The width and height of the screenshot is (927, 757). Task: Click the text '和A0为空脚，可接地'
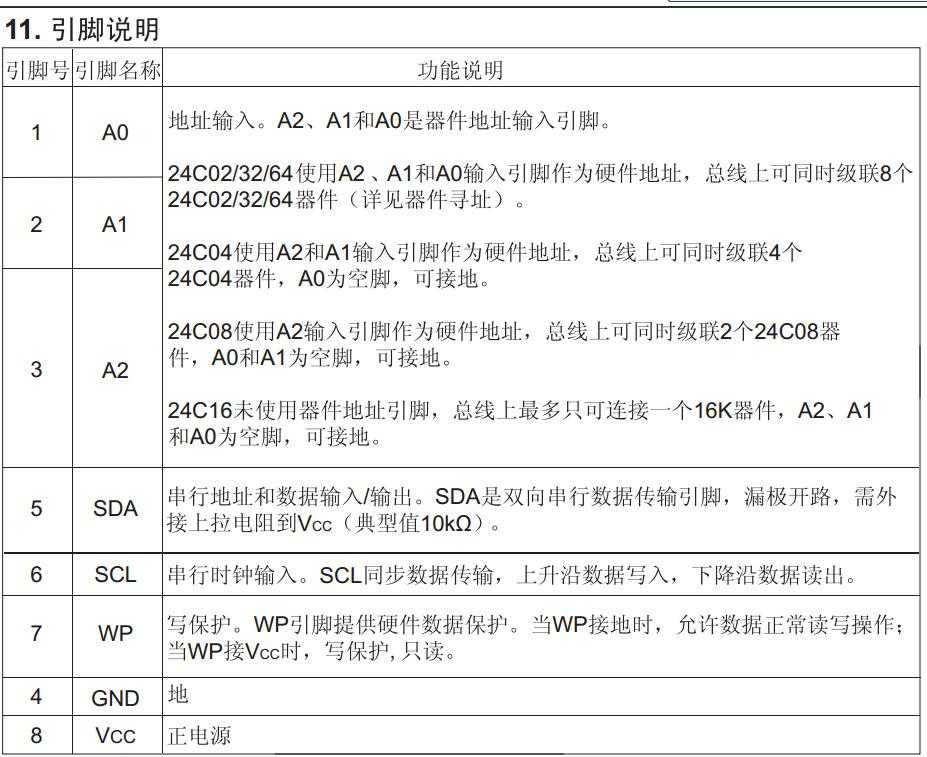tap(275, 437)
